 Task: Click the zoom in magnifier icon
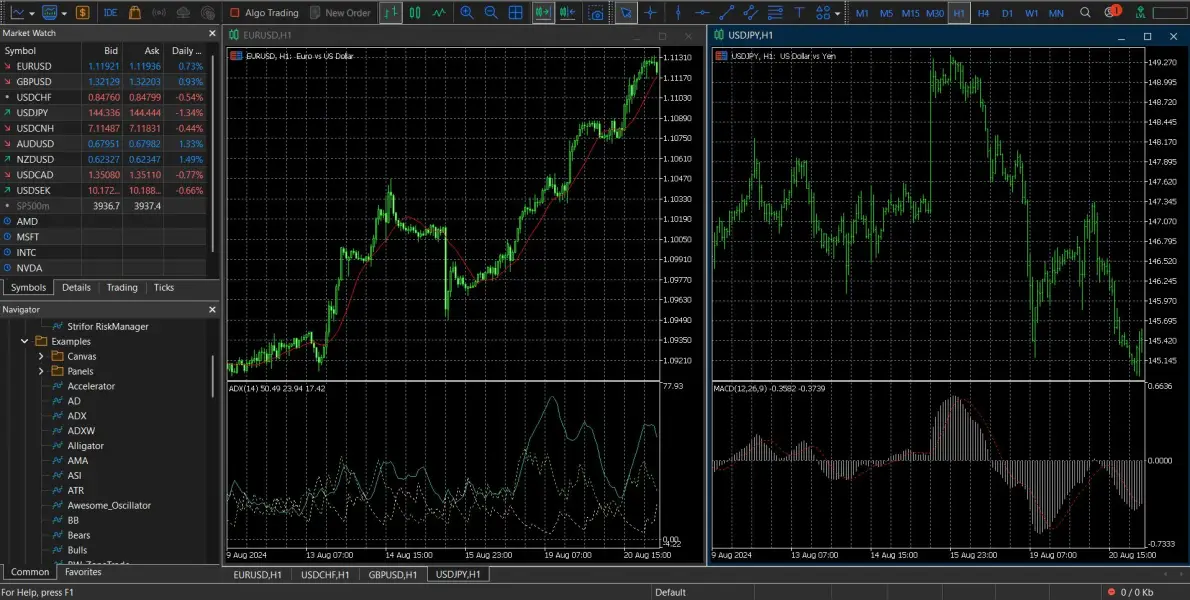[466, 13]
